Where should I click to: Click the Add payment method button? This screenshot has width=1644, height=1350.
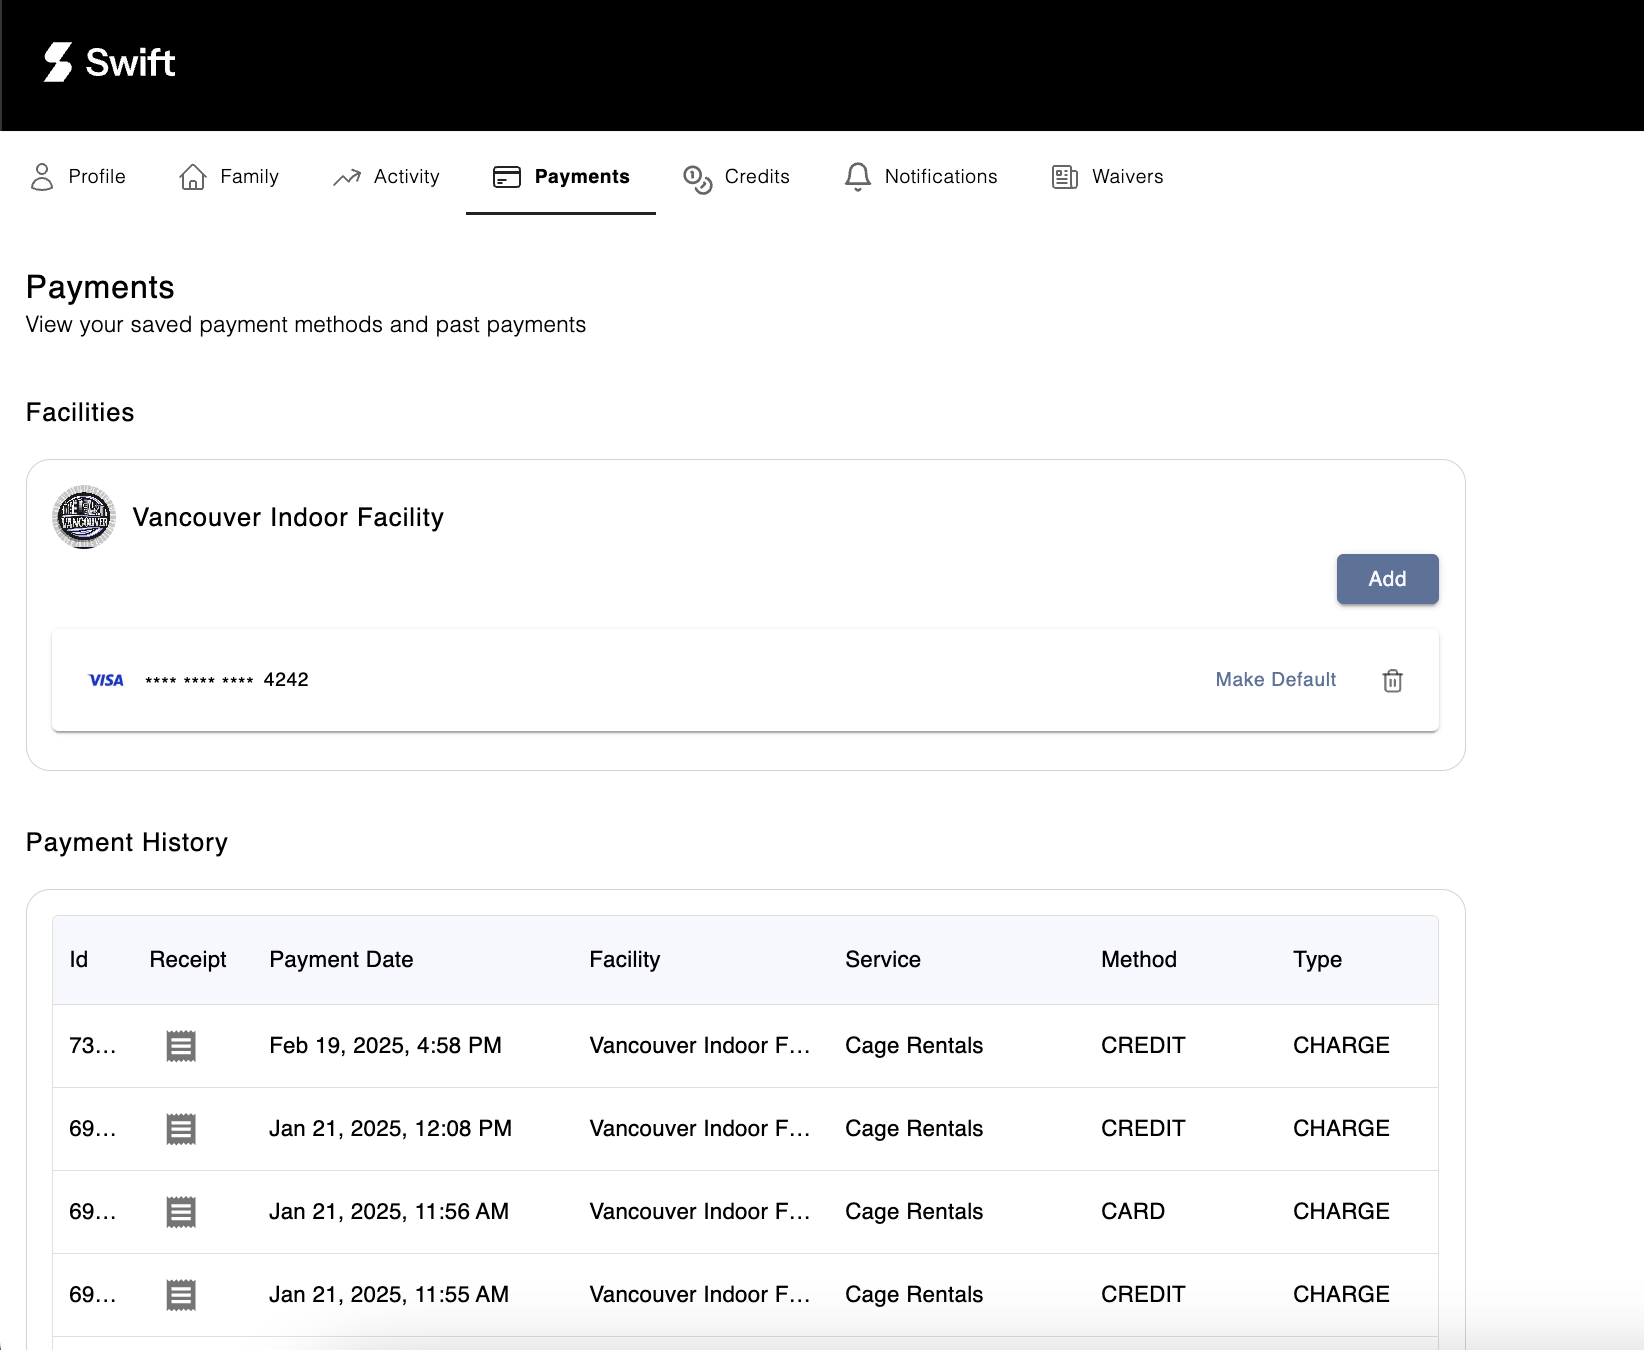(x=1387, y=579)
